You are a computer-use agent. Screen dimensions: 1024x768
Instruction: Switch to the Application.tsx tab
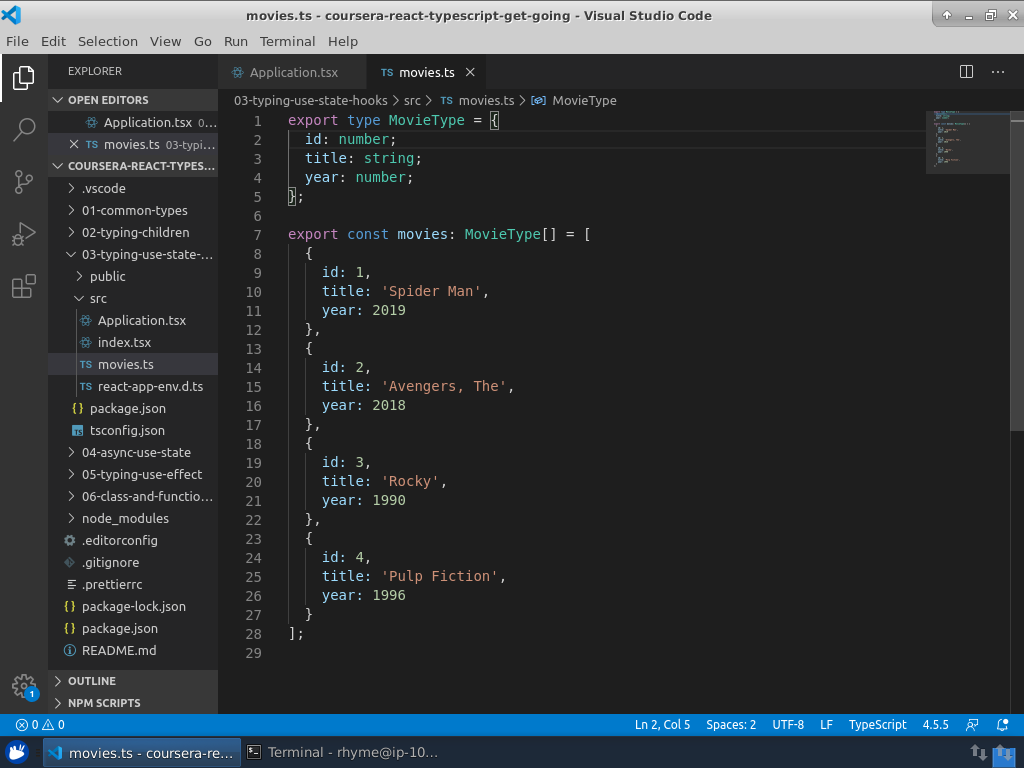pos(293,73)
